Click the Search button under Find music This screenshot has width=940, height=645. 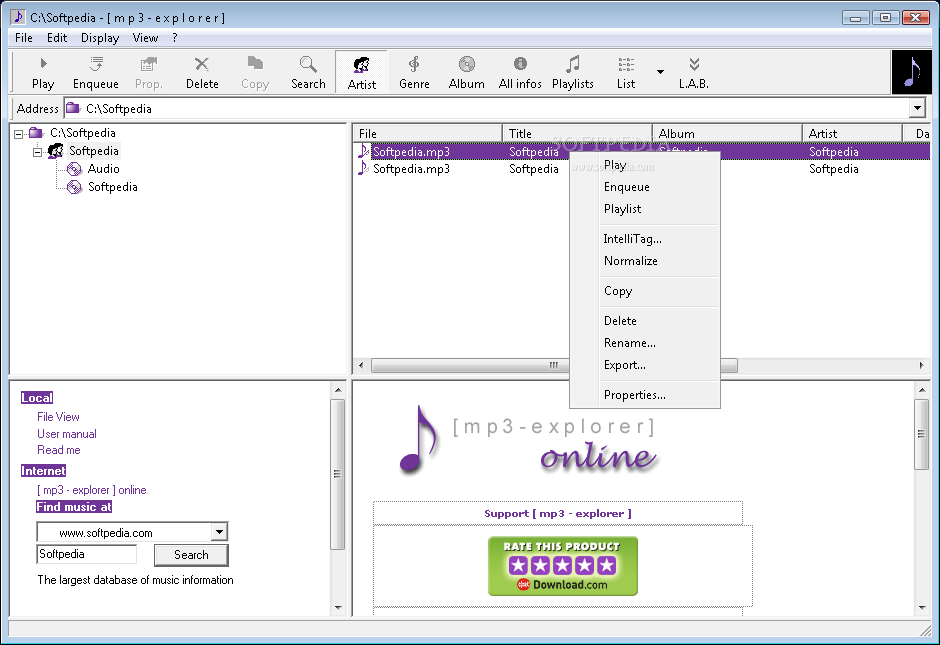point(191,555)
